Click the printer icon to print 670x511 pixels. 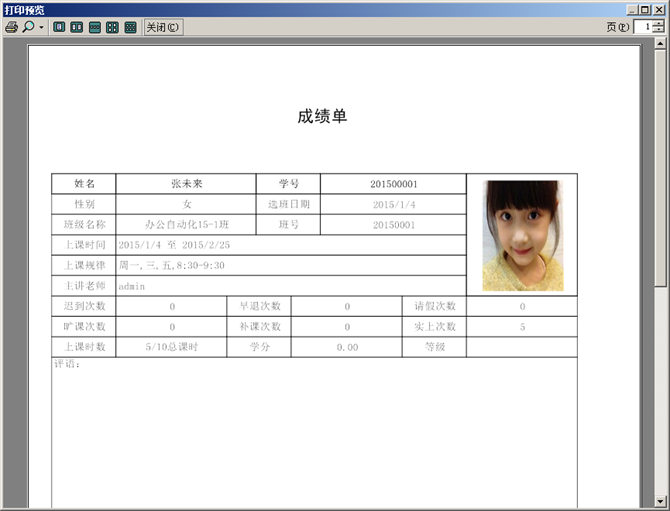(x=12, y=27)
